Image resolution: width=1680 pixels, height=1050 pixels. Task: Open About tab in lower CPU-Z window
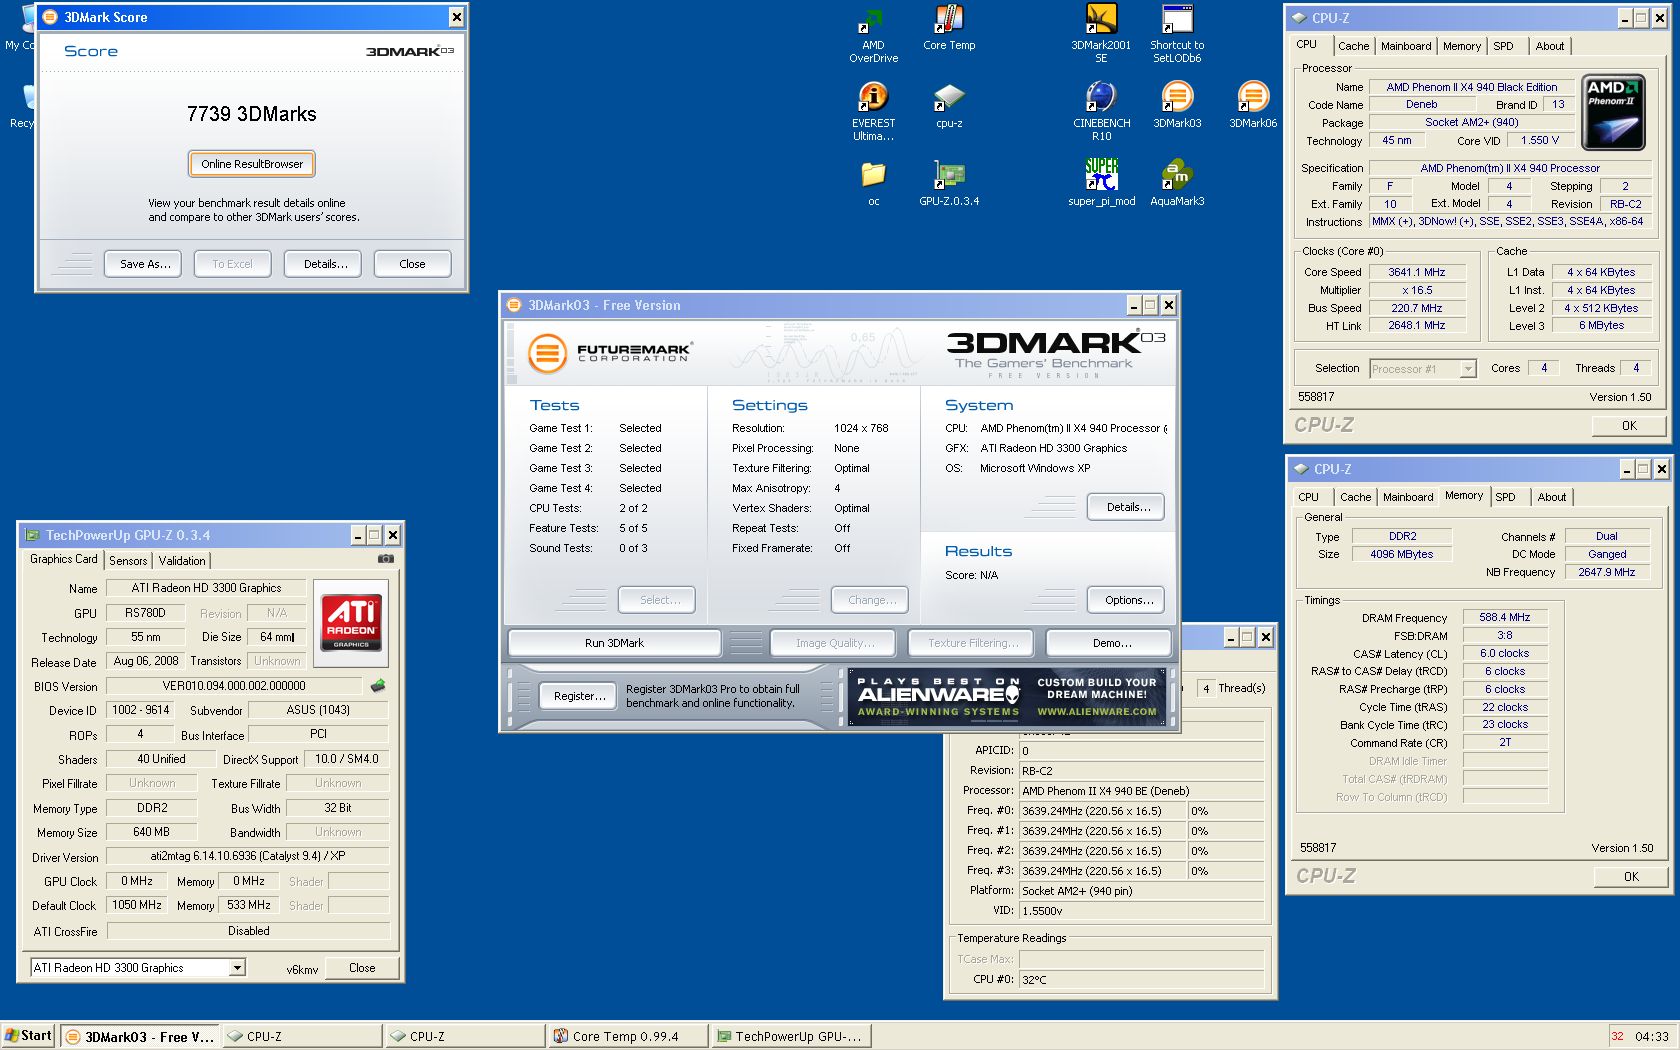tap(1552, 497)
